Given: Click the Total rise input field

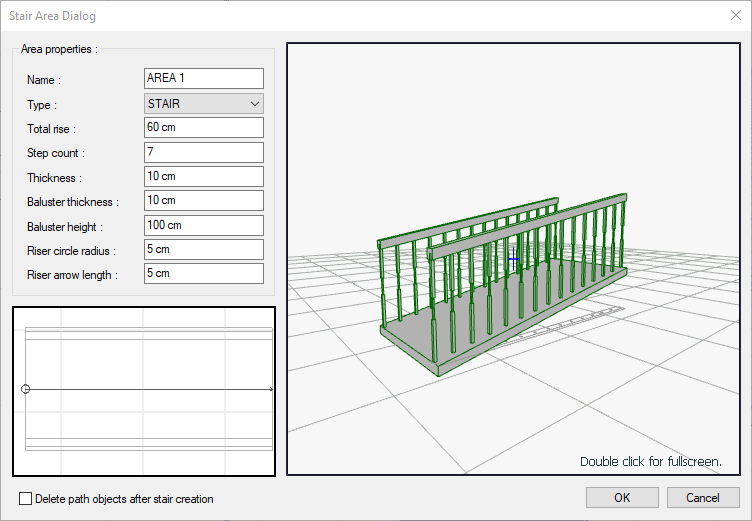Looking at the screenshot, I should (203, 128).
